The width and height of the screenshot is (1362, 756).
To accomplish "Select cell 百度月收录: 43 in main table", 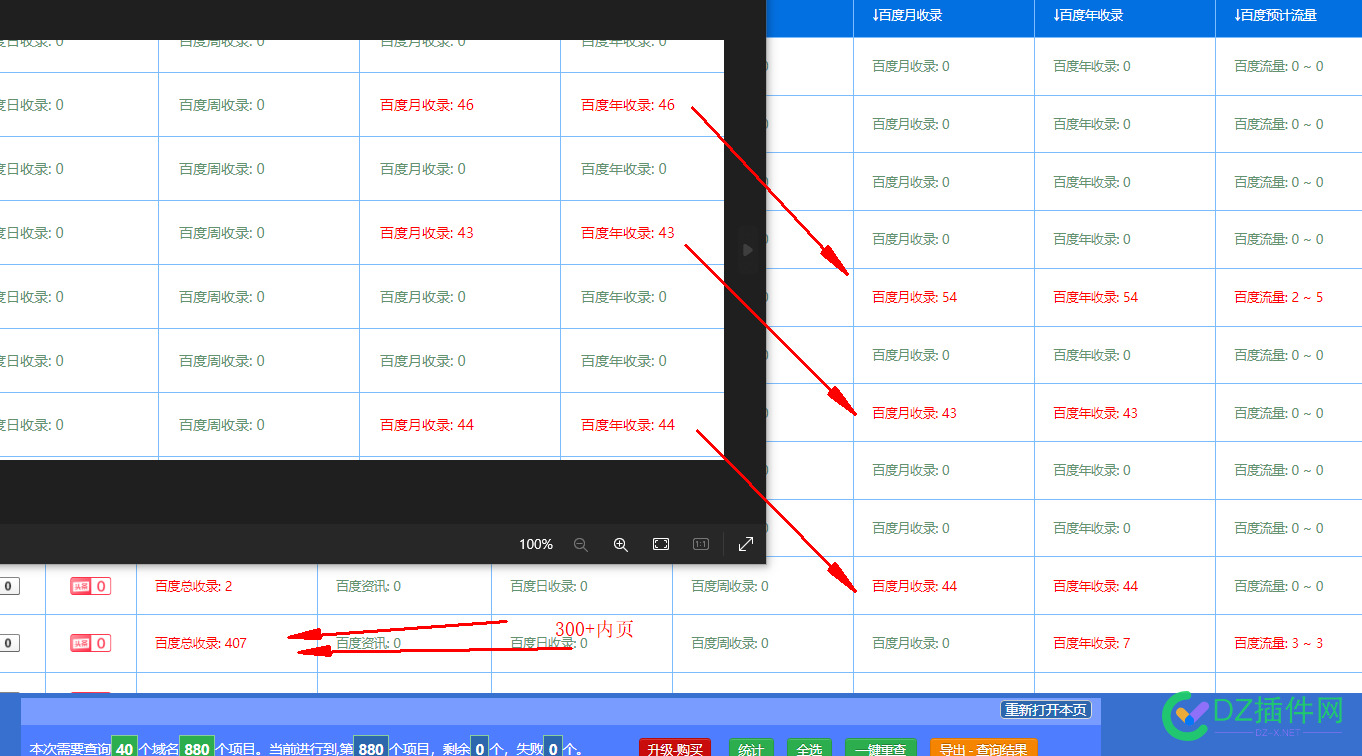I will pos(914,413).
